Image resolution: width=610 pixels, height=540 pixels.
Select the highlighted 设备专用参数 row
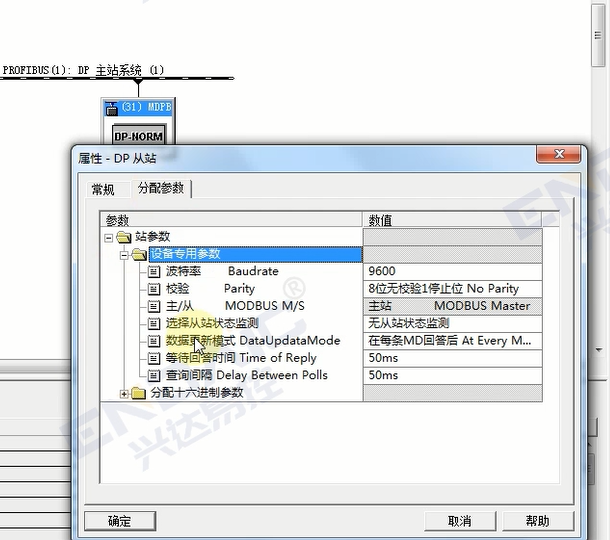click(255, 254)
